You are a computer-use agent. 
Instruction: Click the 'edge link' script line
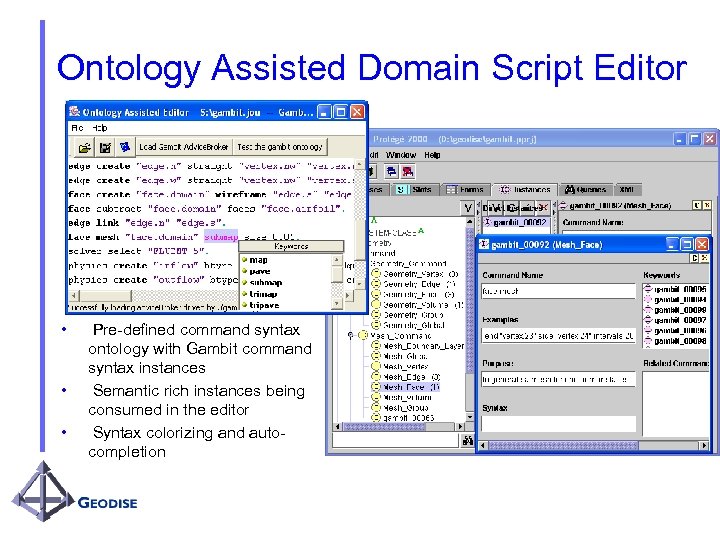[147, 223]
